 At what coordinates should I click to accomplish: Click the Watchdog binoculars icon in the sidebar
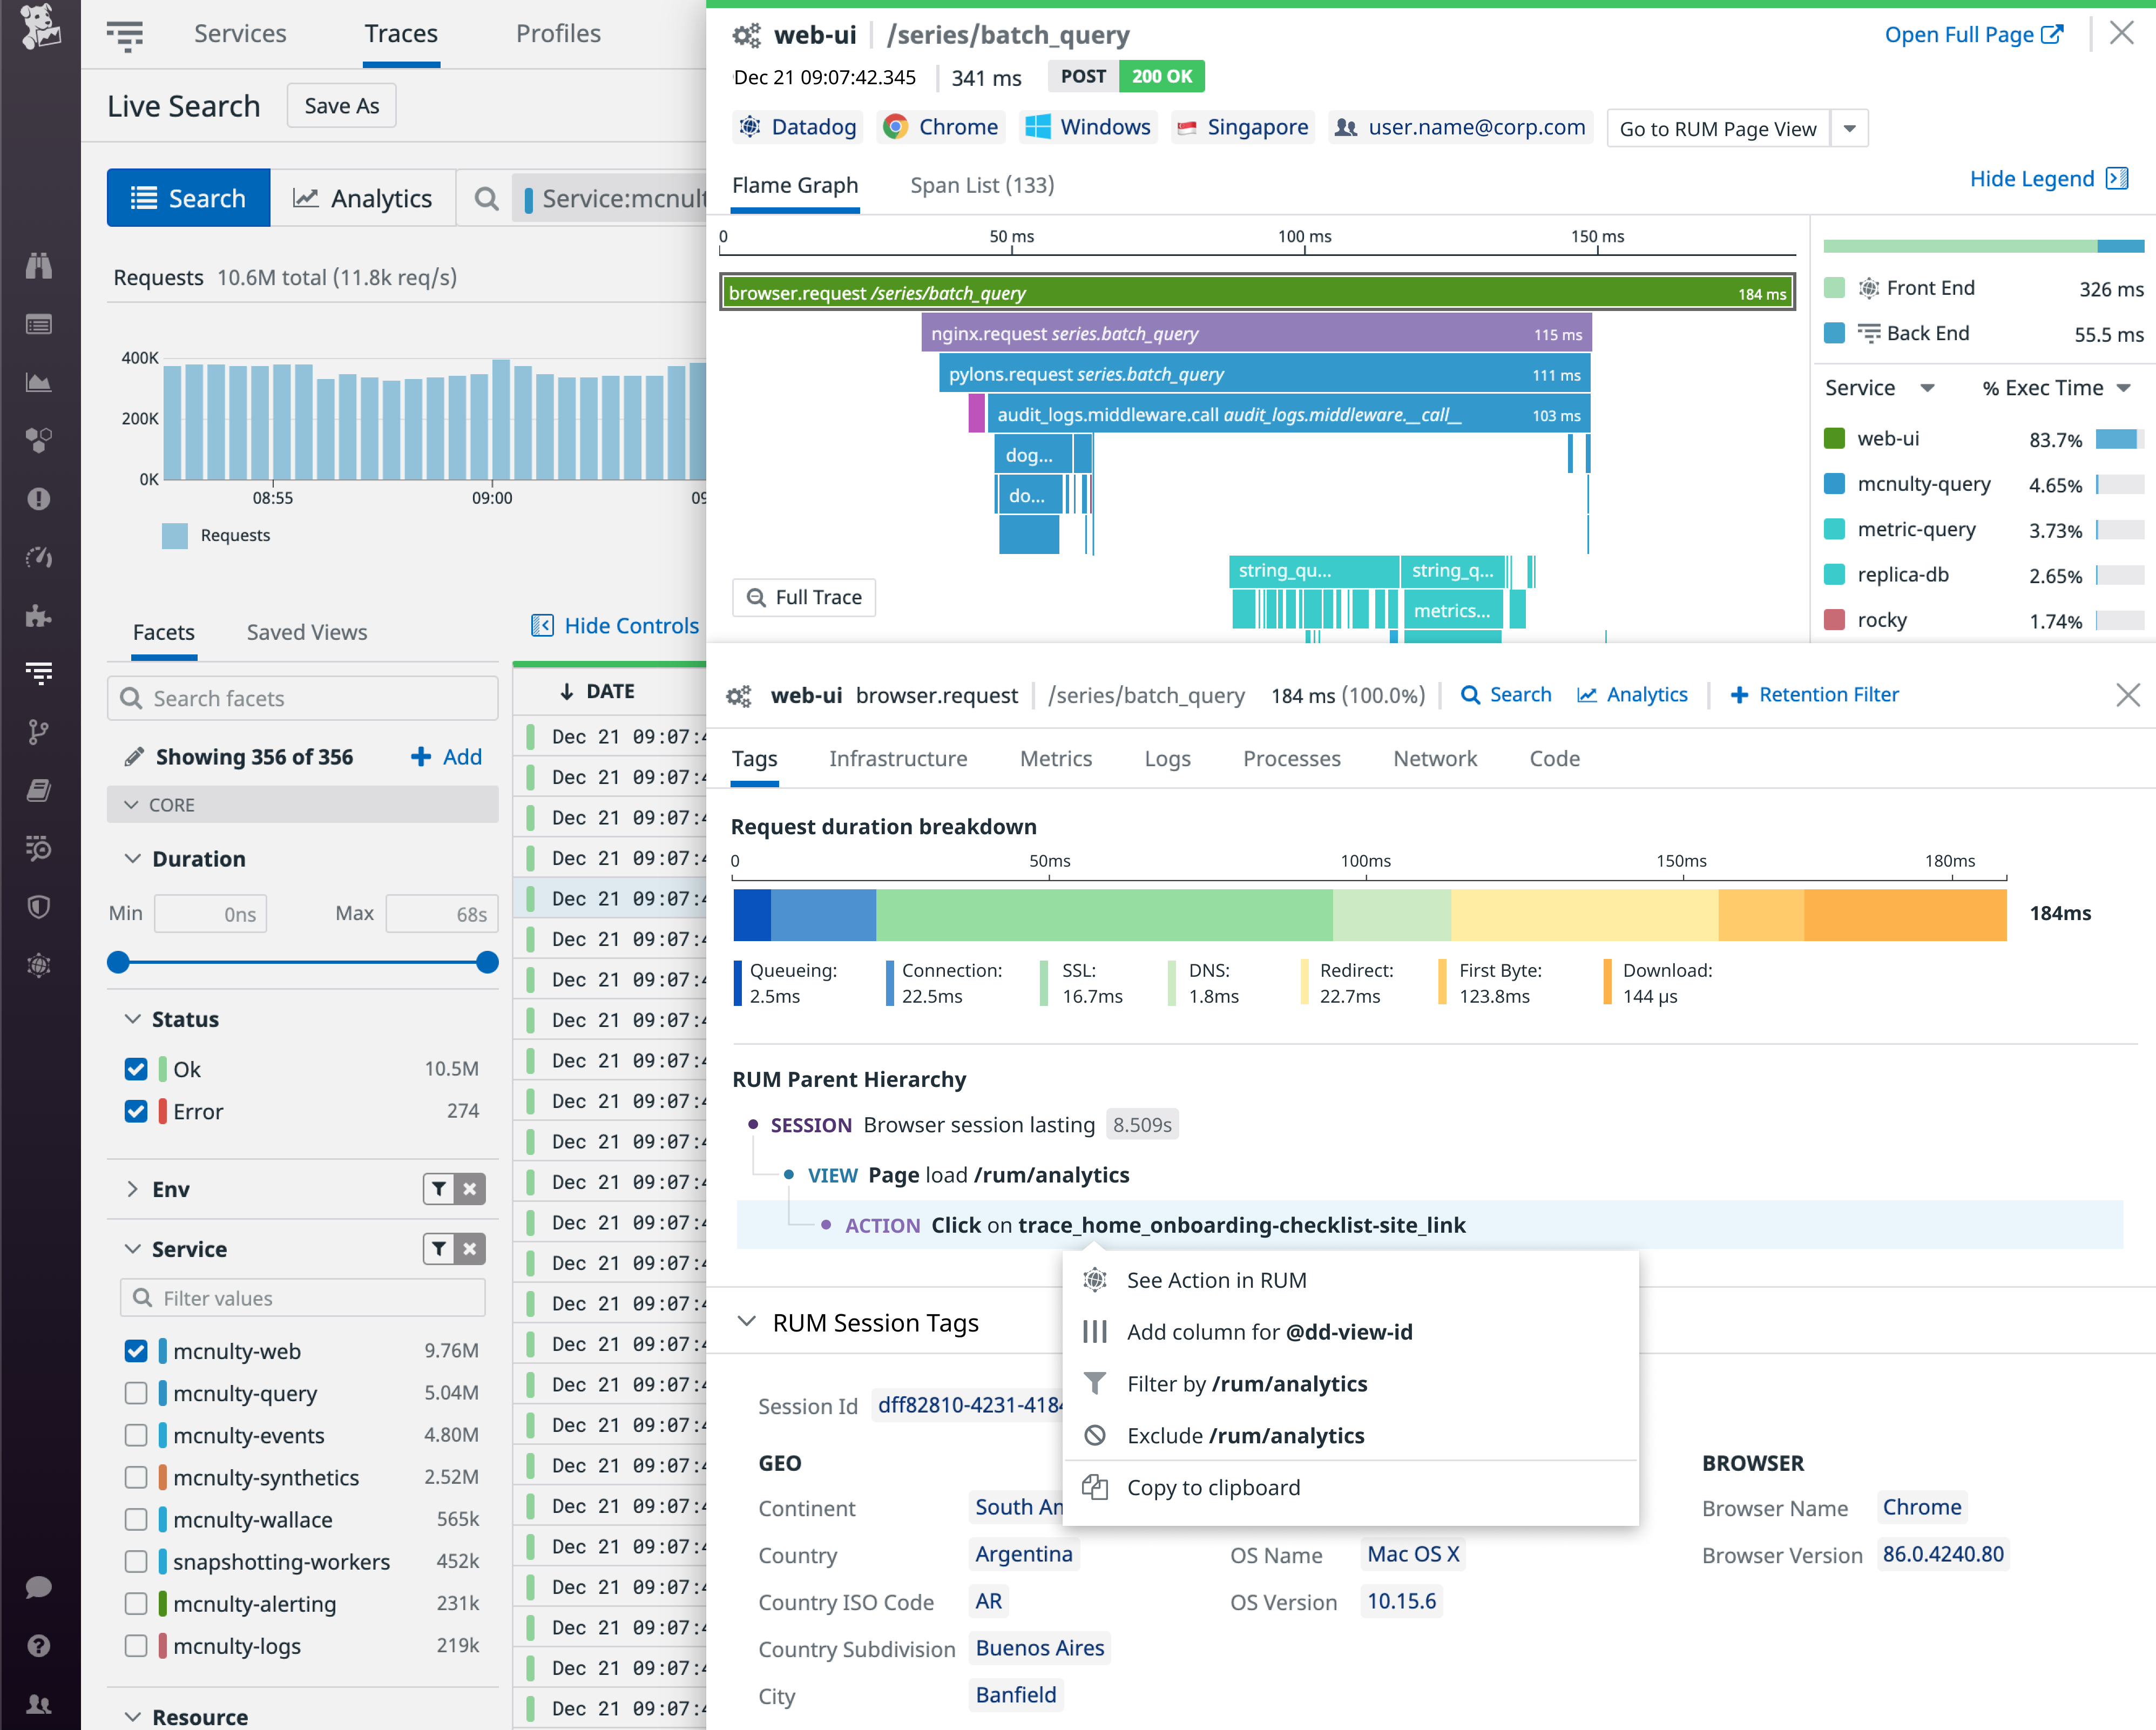click(39, 266)
